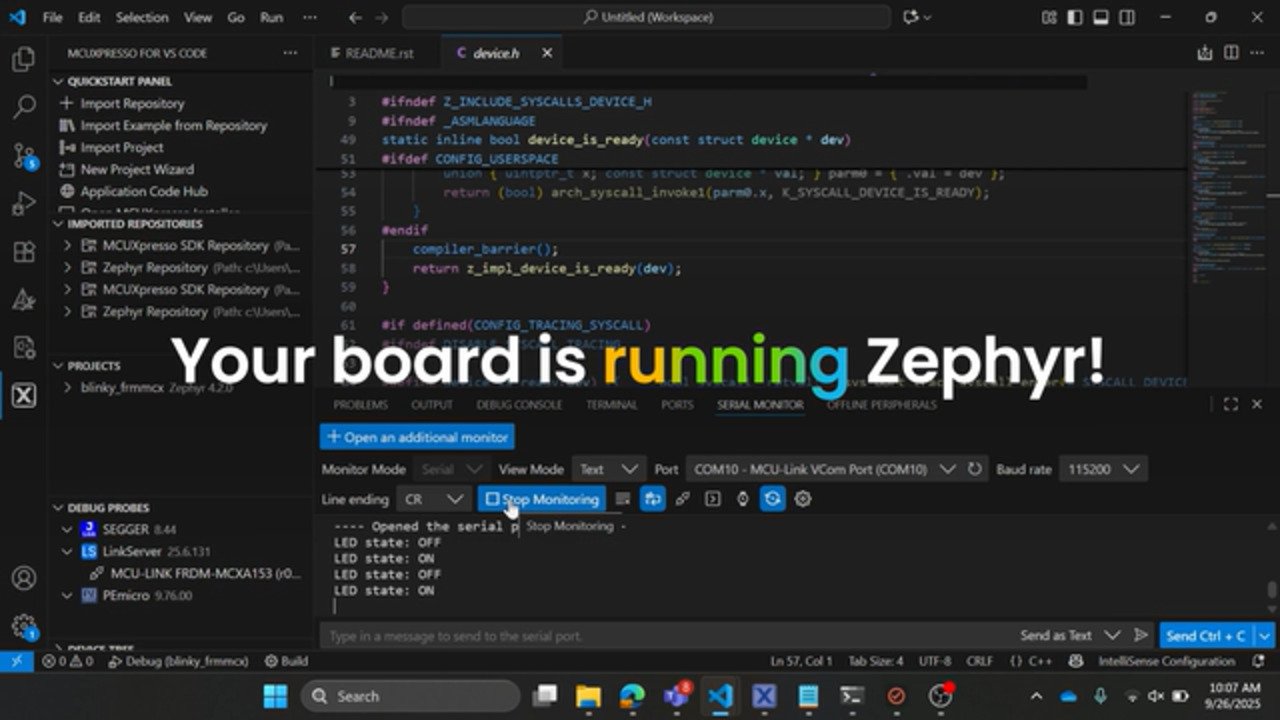This screenshot has width=1280, height=720.
Task: Click Open an additional monitor button
Action: pyautogui.click(x=417, y=437)
